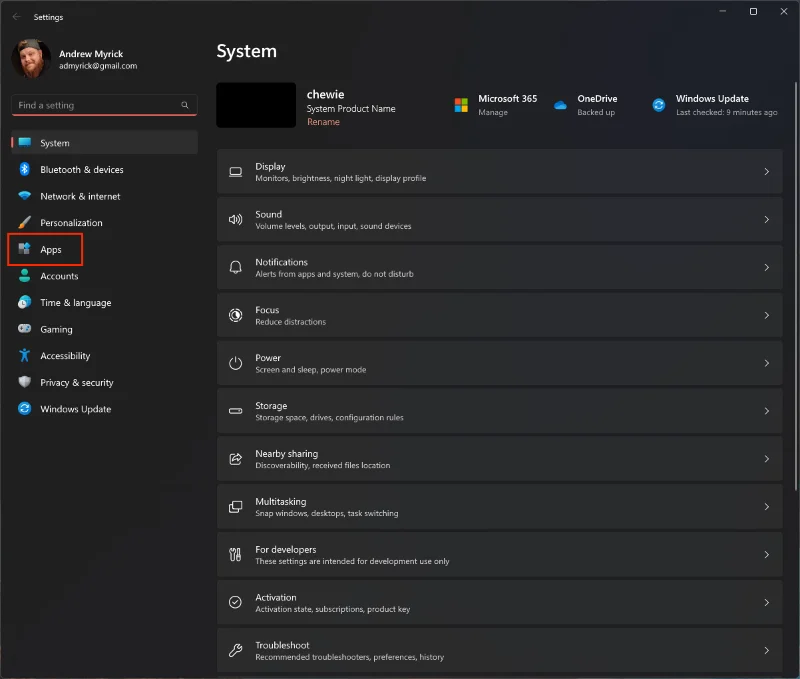The height and width of the screenshot is (679, 800).
Task: Click the Privacy & security shield icon
Action: [x=24, y=382]
